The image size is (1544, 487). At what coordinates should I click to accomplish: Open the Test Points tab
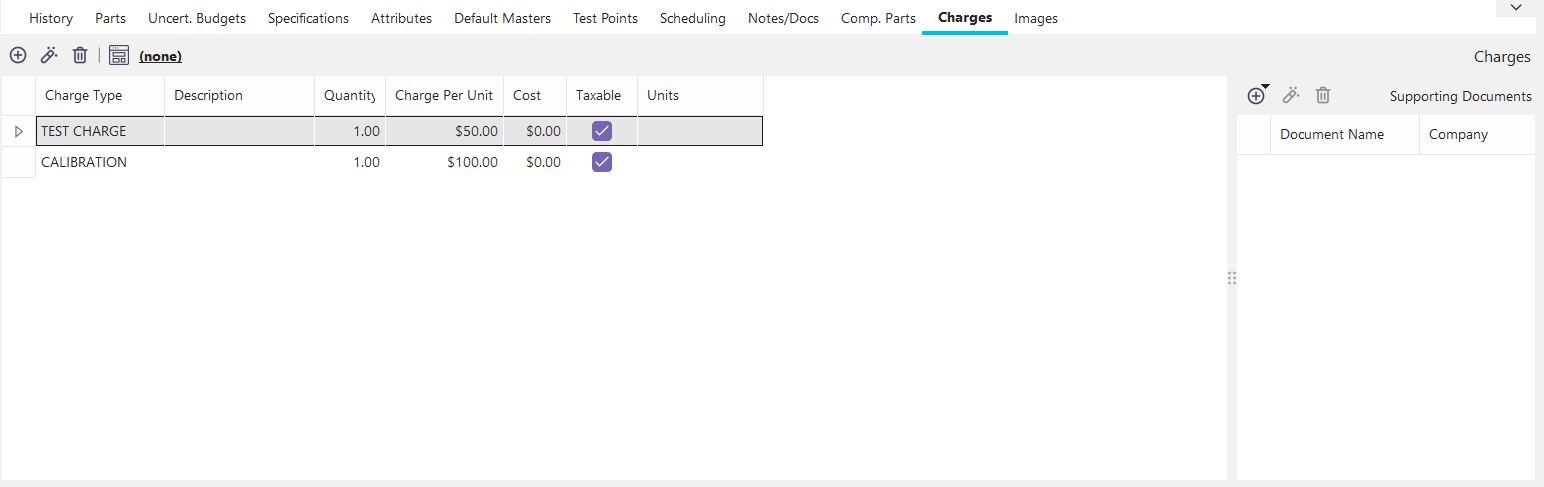coord(605,18)
